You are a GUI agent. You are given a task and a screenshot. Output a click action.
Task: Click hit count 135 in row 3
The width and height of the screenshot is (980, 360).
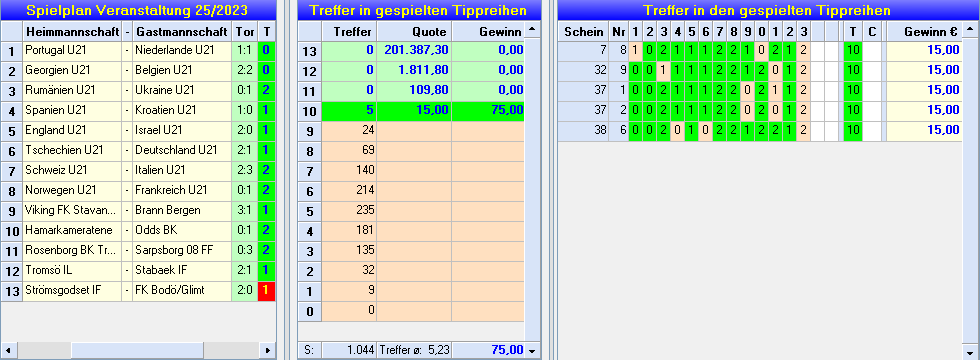tap(349, 251)
